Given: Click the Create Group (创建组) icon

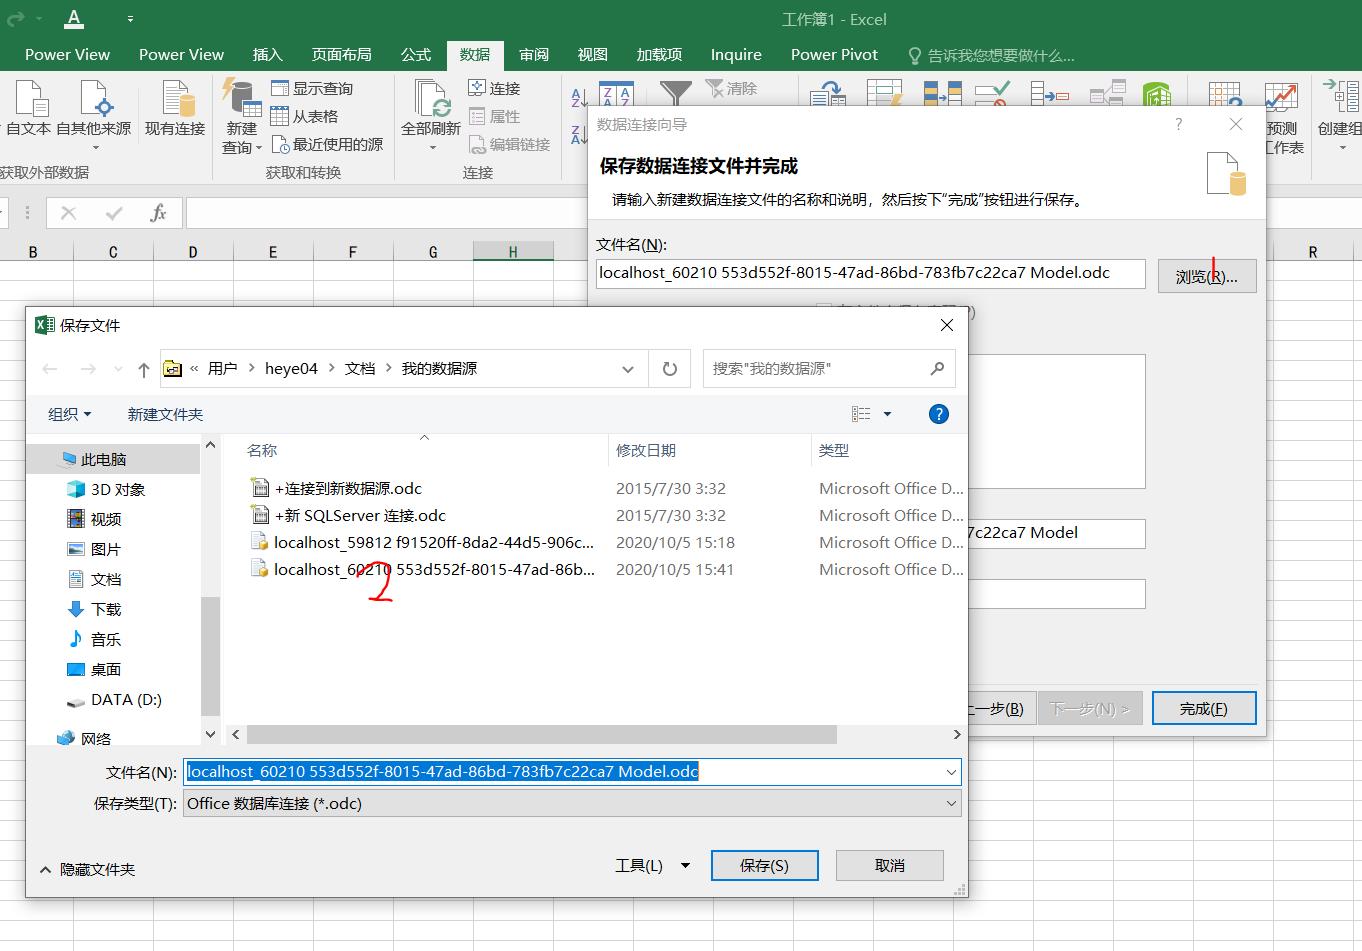Looking at the screenshot, I should (1340, 97).
